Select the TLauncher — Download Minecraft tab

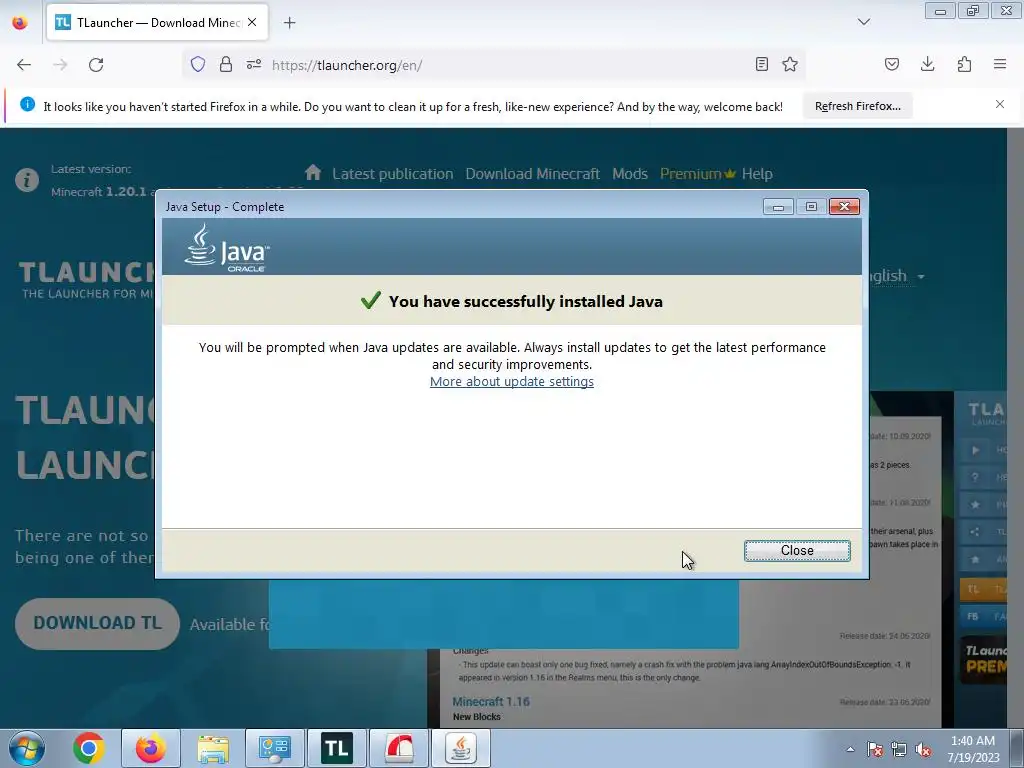pyautogui.click(x=157, y=23)
